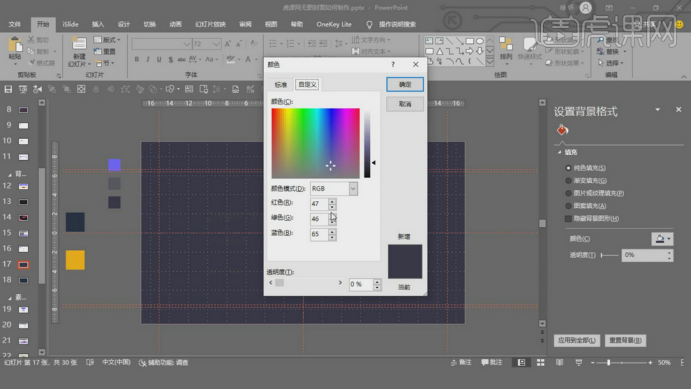The height and width of the screenshot is (389, 692).
Task: Open the Select dropdown in editing group
Action: pyautogui.click(x=610, y=63)
